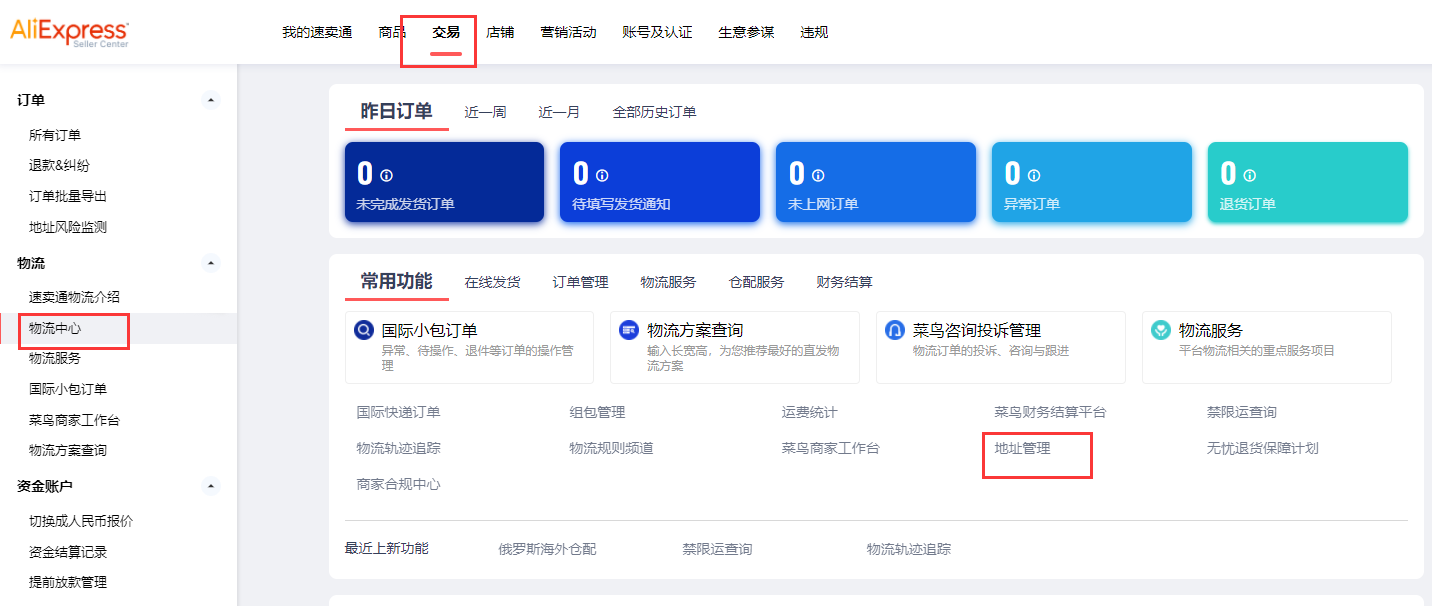Click 无忧退货保障计划 link

pos(1262,448)
